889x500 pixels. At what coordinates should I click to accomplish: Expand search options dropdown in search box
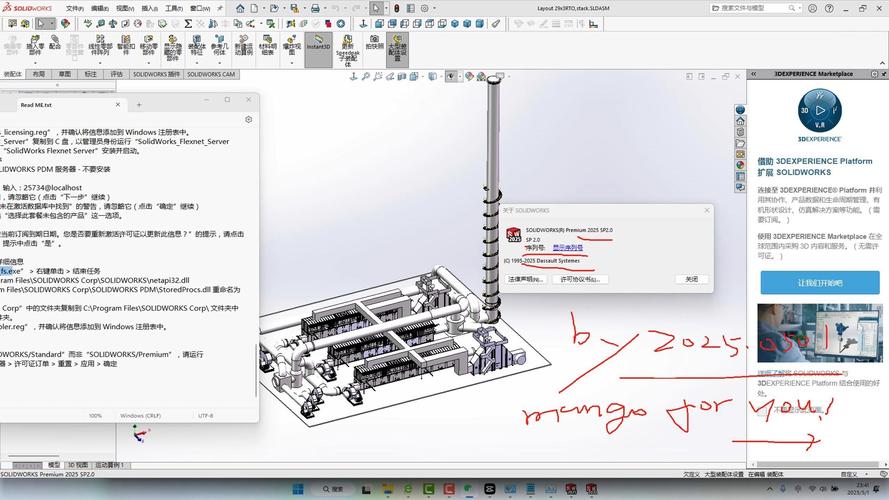[x=799, y=9]
